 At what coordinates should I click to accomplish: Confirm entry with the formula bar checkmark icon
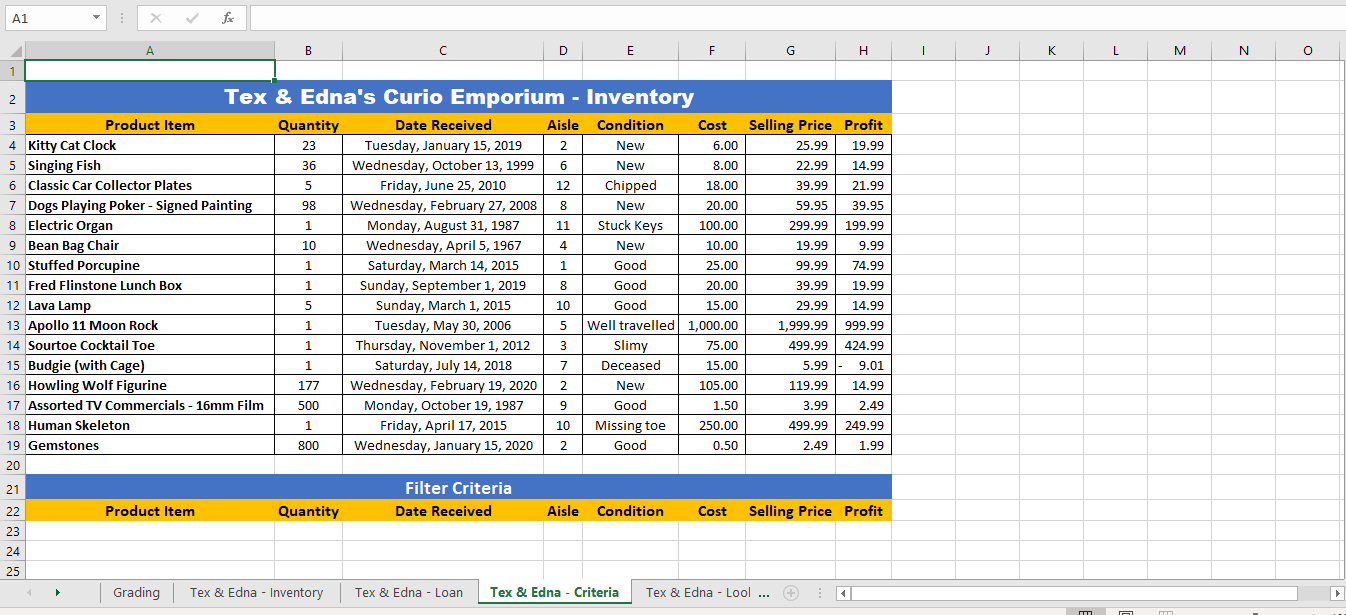pos(192,17)
